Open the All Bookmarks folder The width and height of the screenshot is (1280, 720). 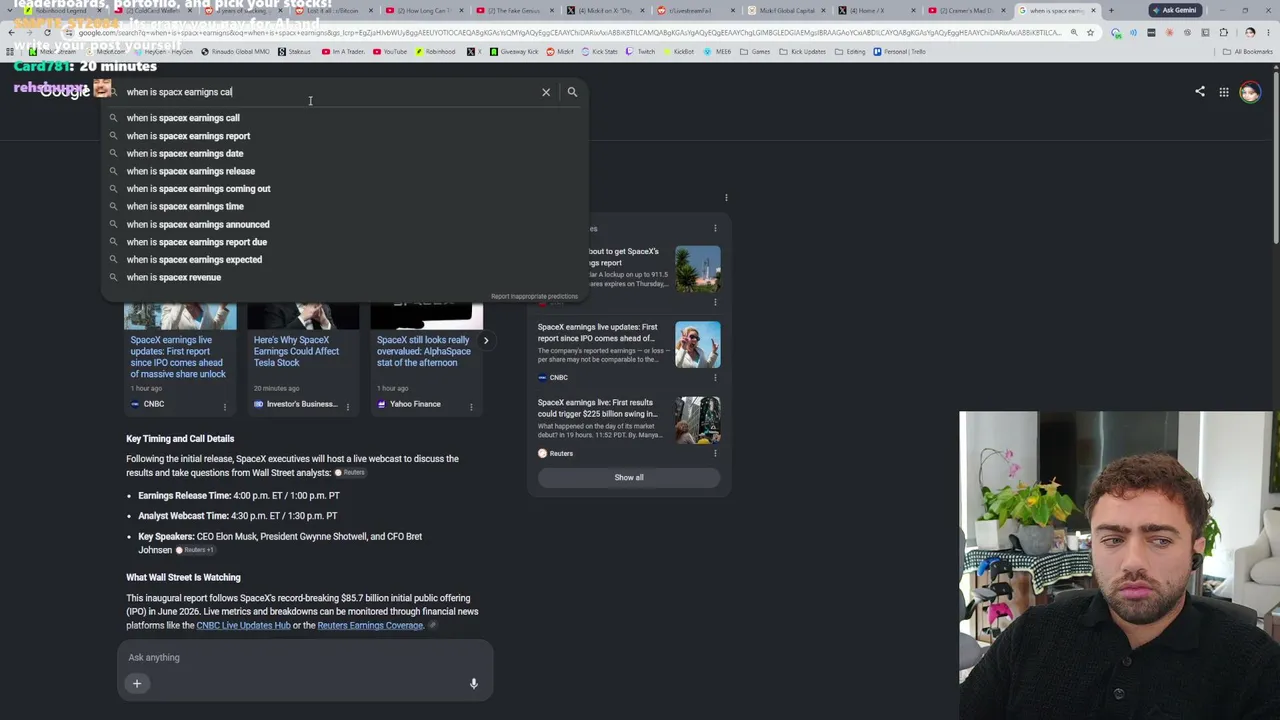click(x=1248, y=52)
